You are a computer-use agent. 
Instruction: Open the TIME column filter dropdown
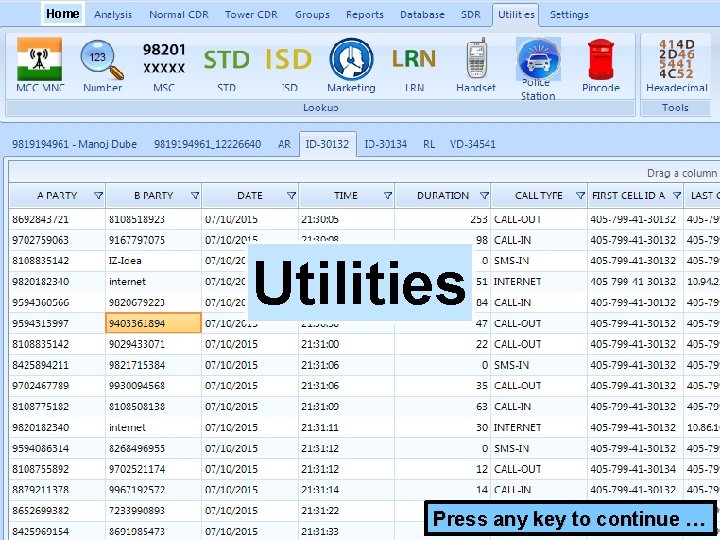(x=388, y=196)
